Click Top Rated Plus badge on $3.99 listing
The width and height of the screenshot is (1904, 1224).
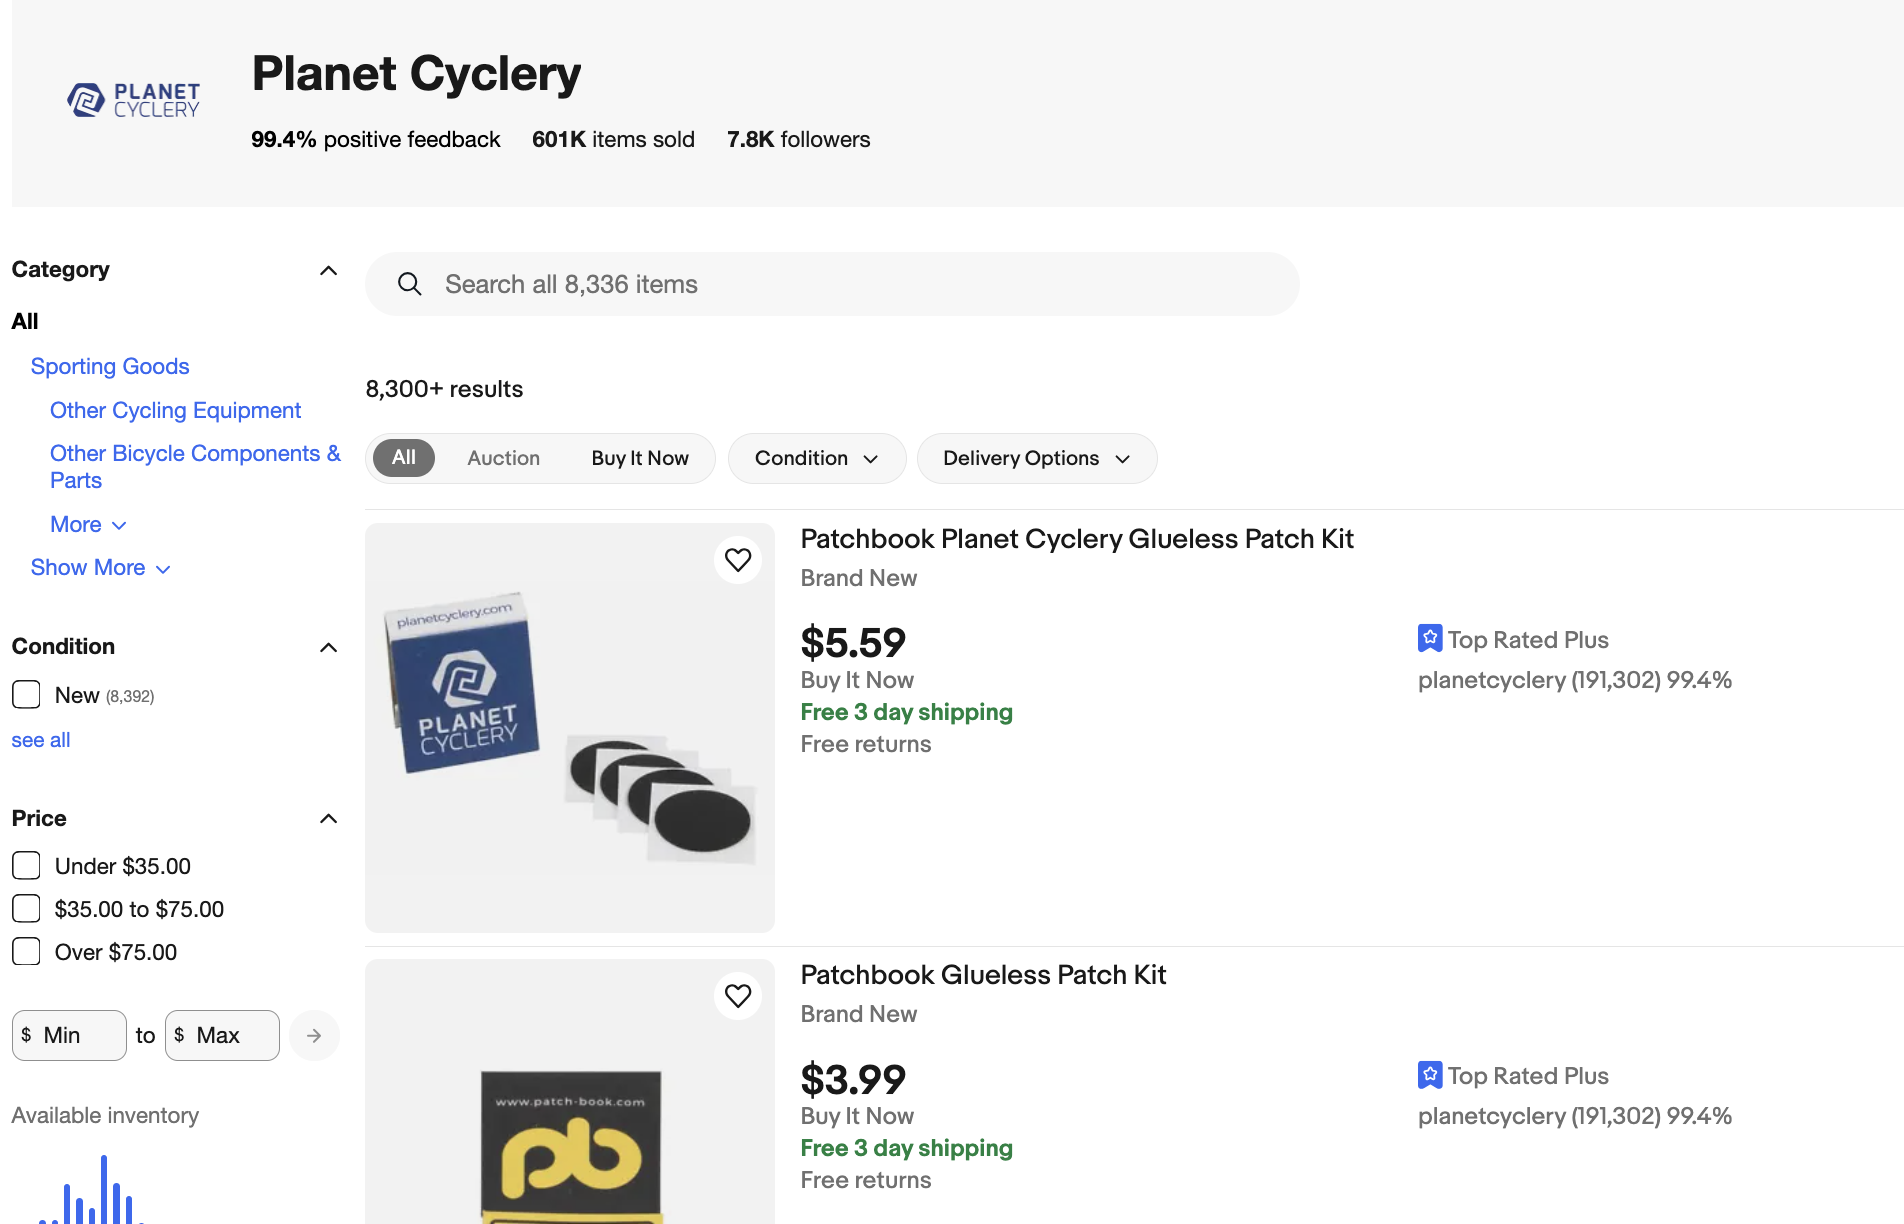click(x=1430, y=1075)
